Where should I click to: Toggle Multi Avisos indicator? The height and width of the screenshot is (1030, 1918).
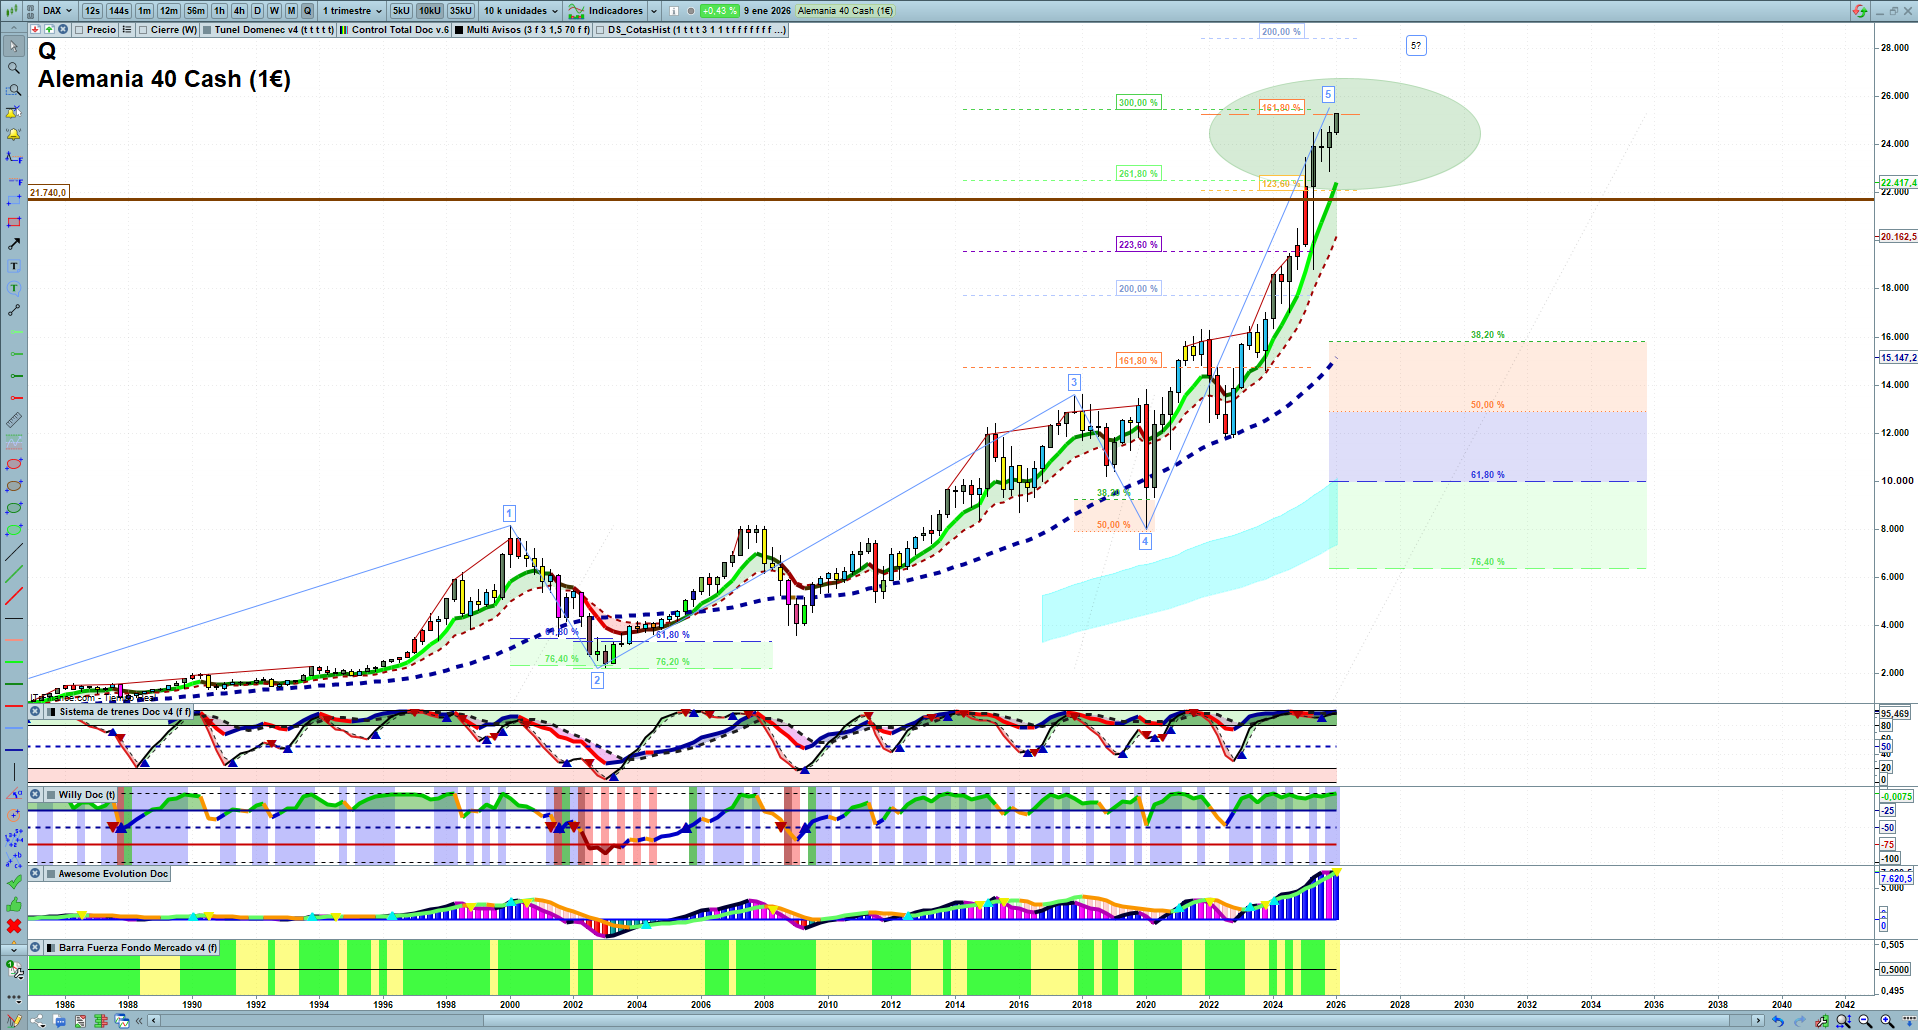pos(459,30)
